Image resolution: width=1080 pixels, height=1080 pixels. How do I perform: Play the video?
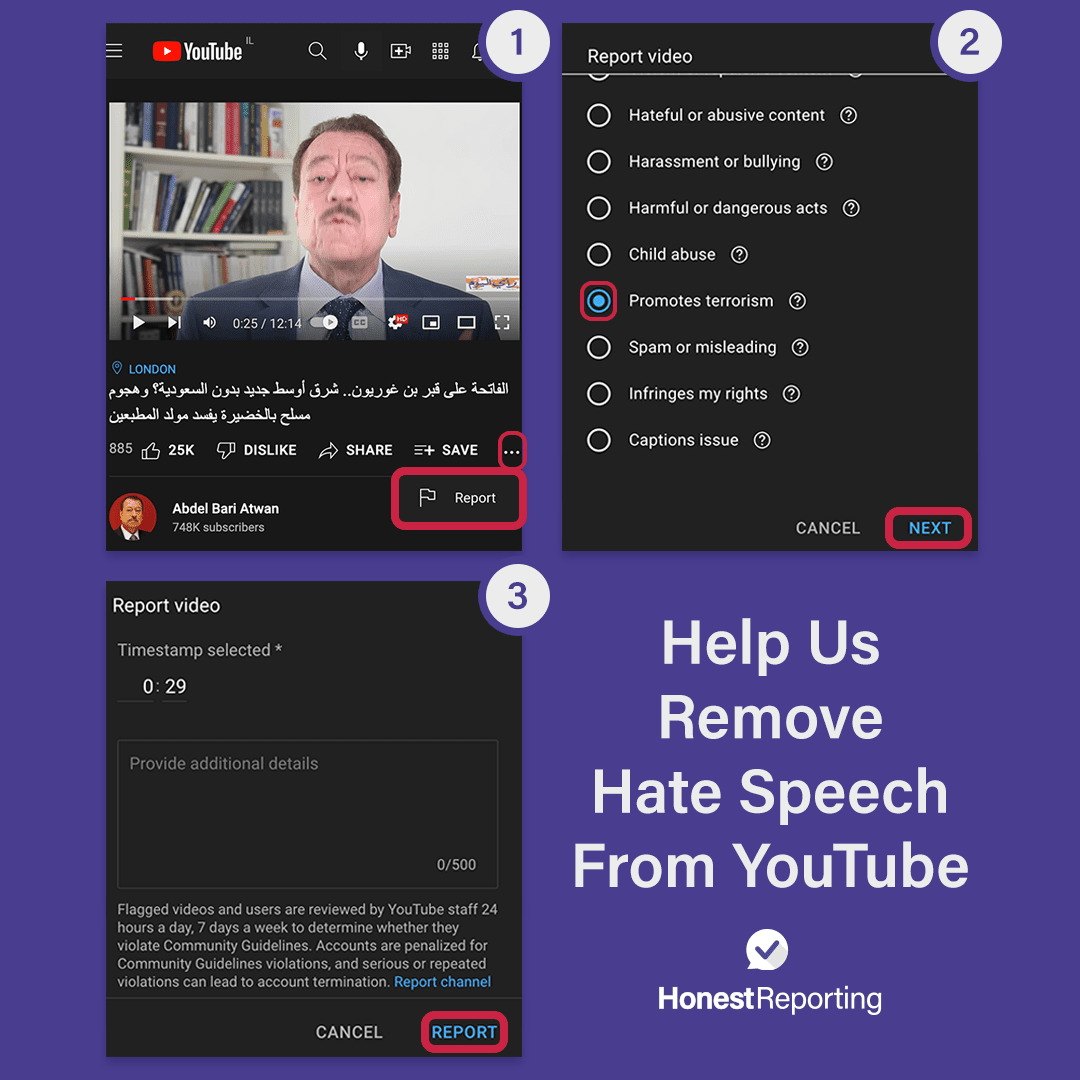[x=138, y=322]
